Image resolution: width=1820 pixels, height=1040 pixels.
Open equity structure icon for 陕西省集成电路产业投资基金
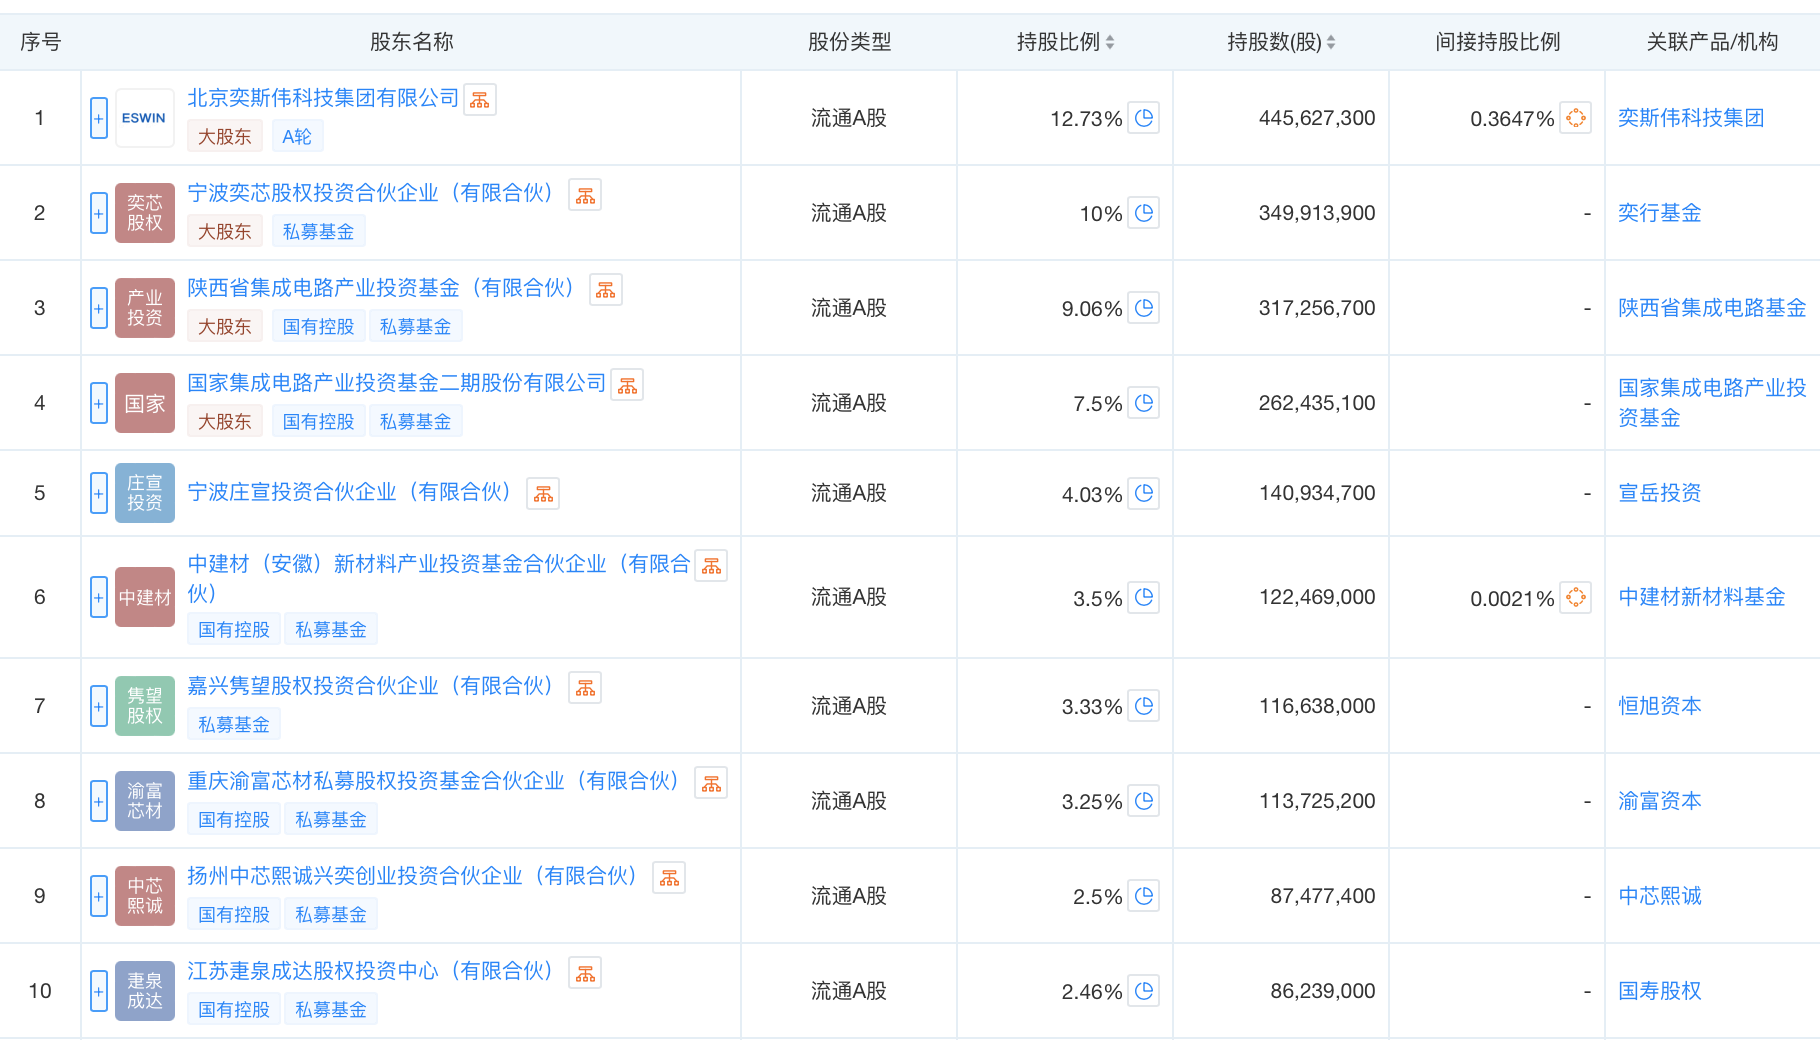[606, 290]
